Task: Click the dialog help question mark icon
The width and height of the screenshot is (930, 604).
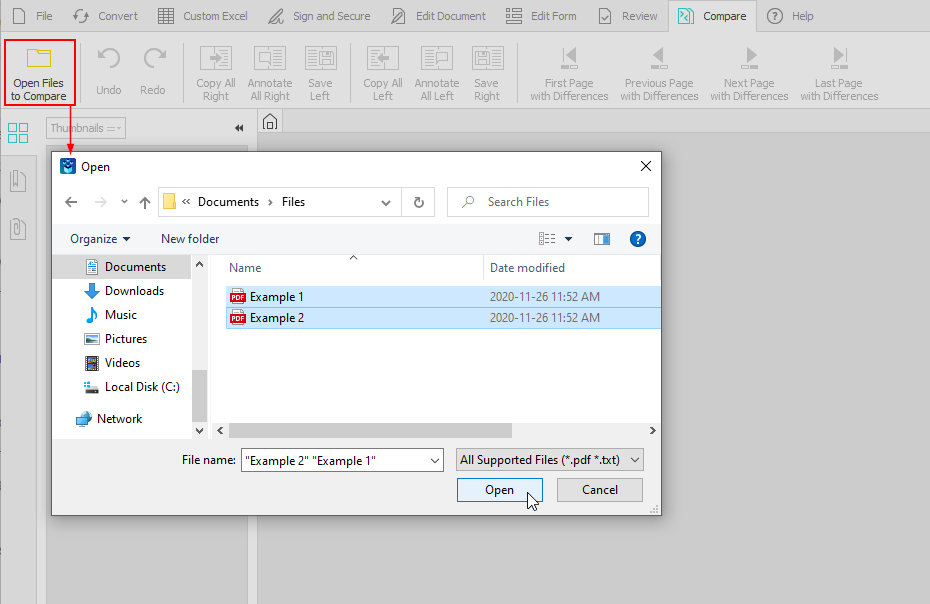Action: click(x=638, y=239)
